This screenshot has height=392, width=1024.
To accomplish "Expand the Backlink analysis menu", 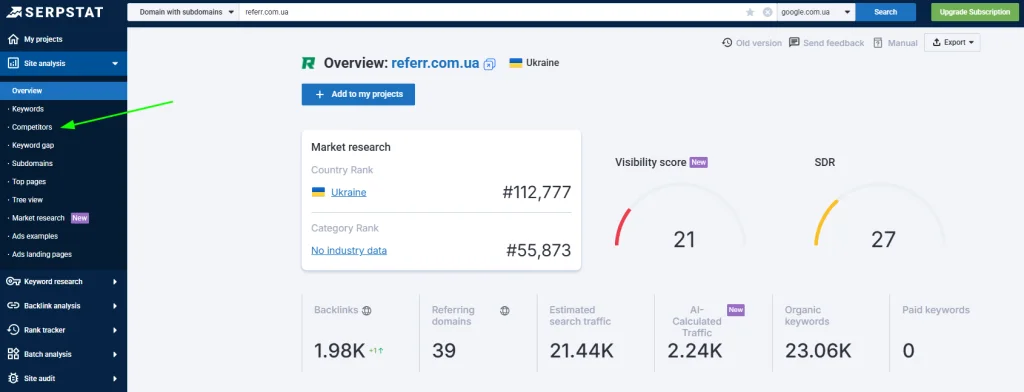I will (63, 306).
